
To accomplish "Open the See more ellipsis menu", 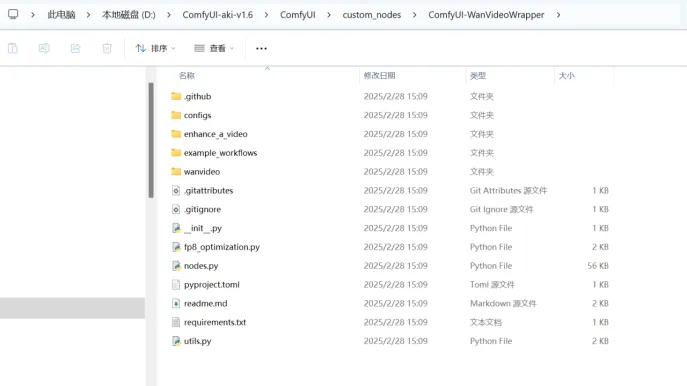I will 261,48.
